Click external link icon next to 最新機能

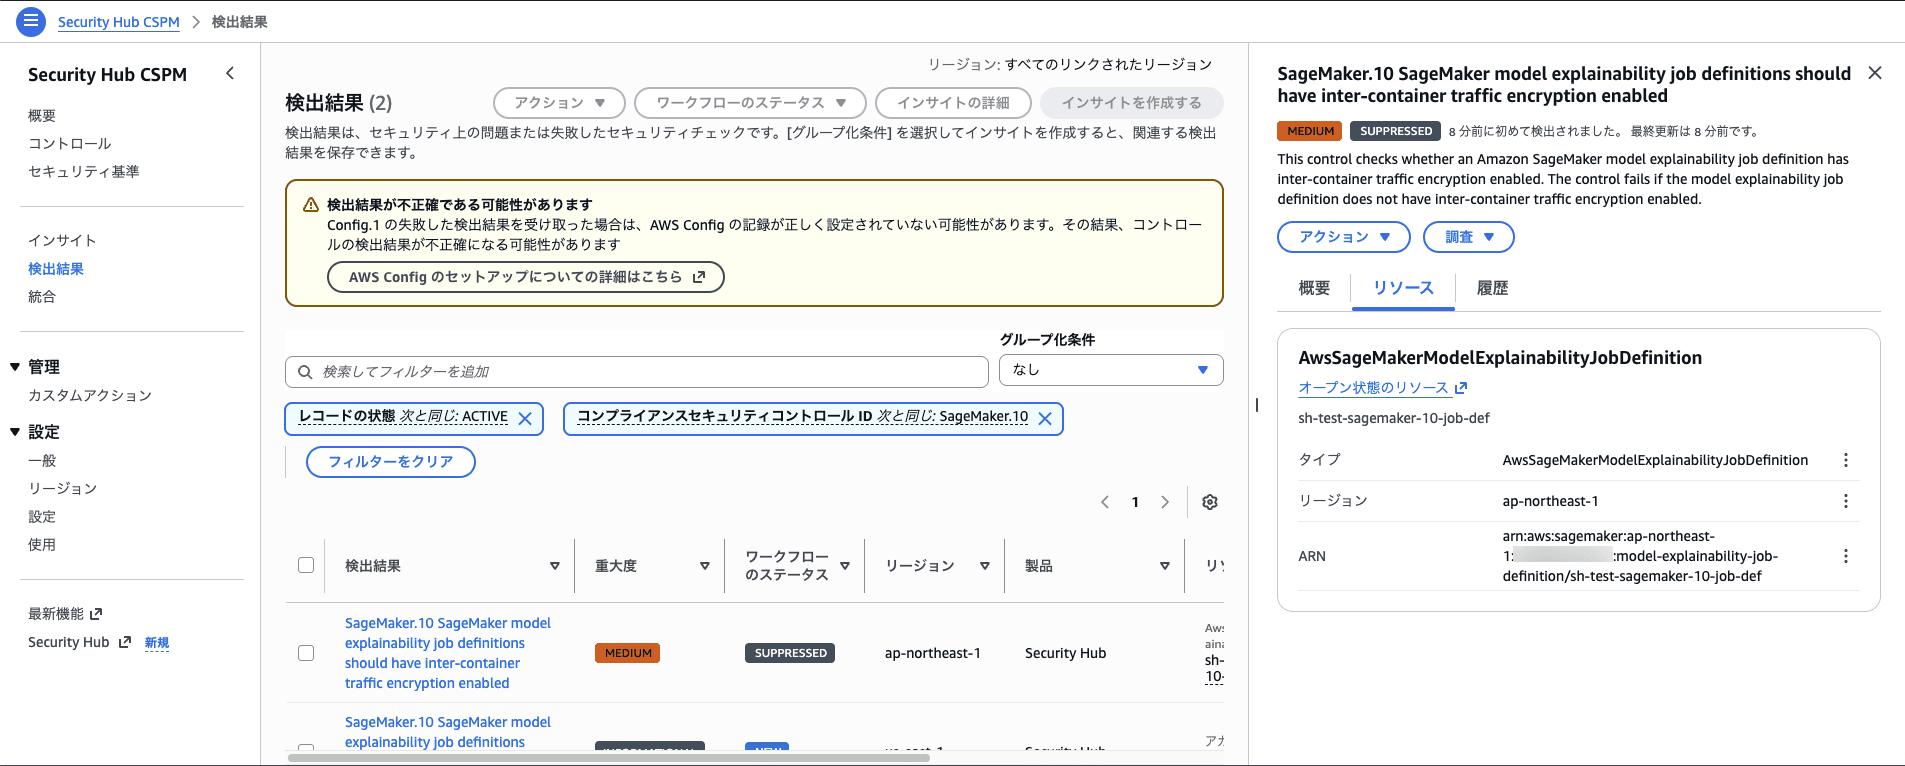(x=96, y=614)
